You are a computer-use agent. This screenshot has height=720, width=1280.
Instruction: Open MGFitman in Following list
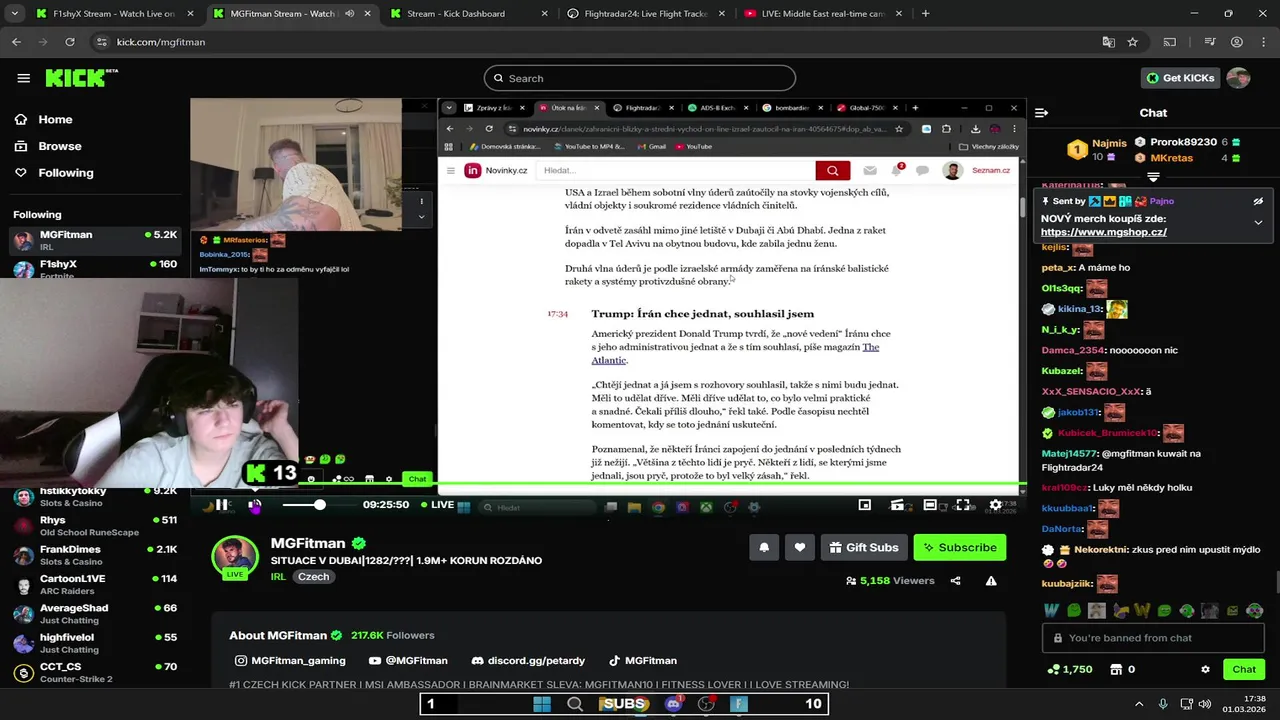[x=95, y=240]
